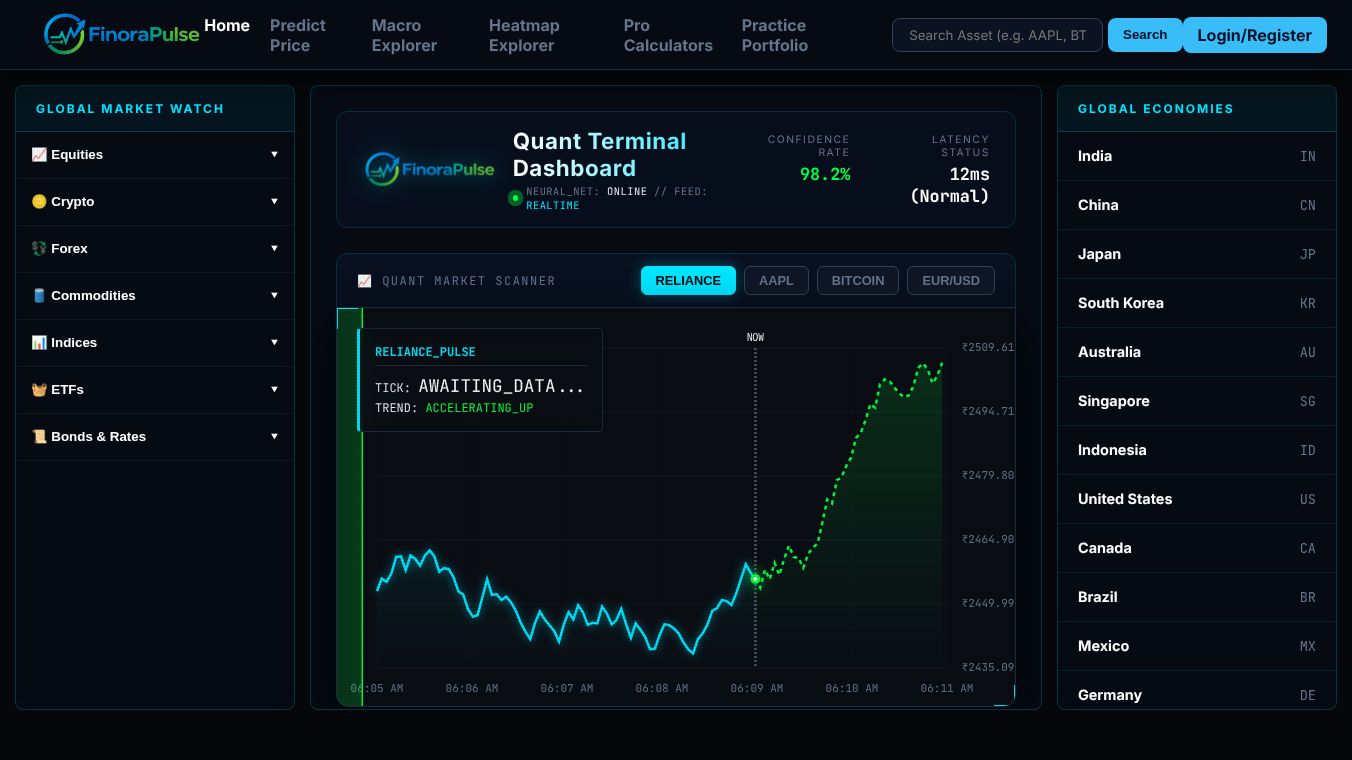Click the NOW marker on the chart
1352x760 pixels.
pos(755,338)
